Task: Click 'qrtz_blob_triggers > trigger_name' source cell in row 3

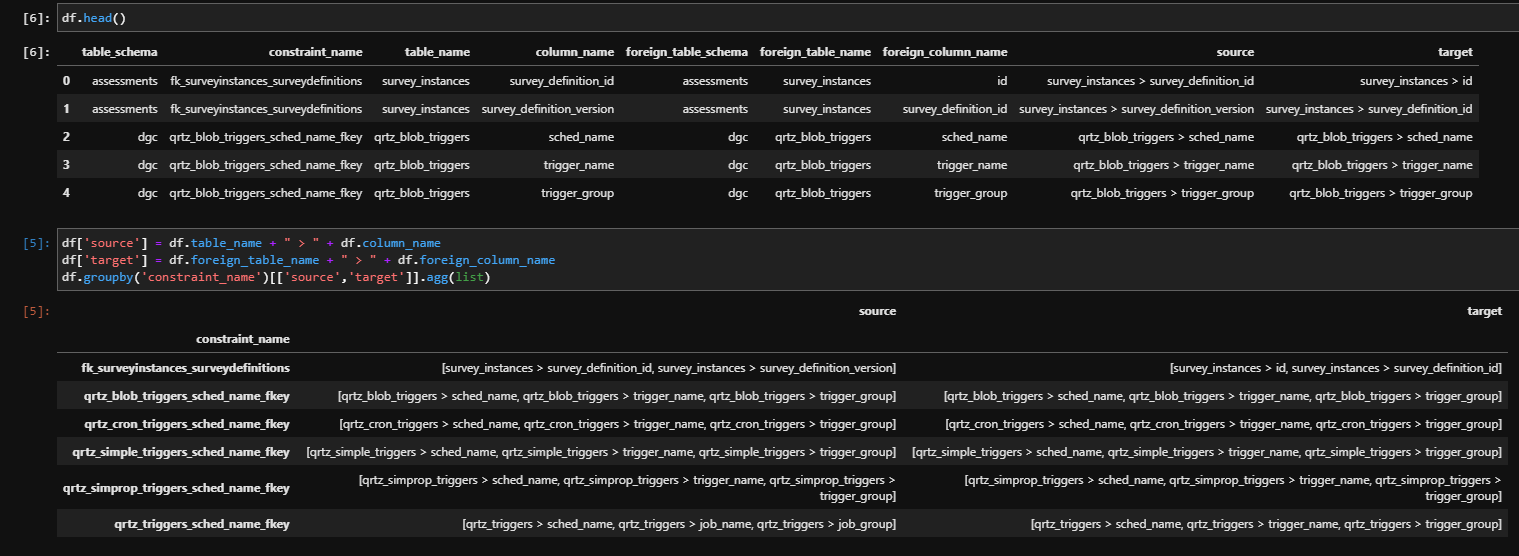Action: [1163, 165]
